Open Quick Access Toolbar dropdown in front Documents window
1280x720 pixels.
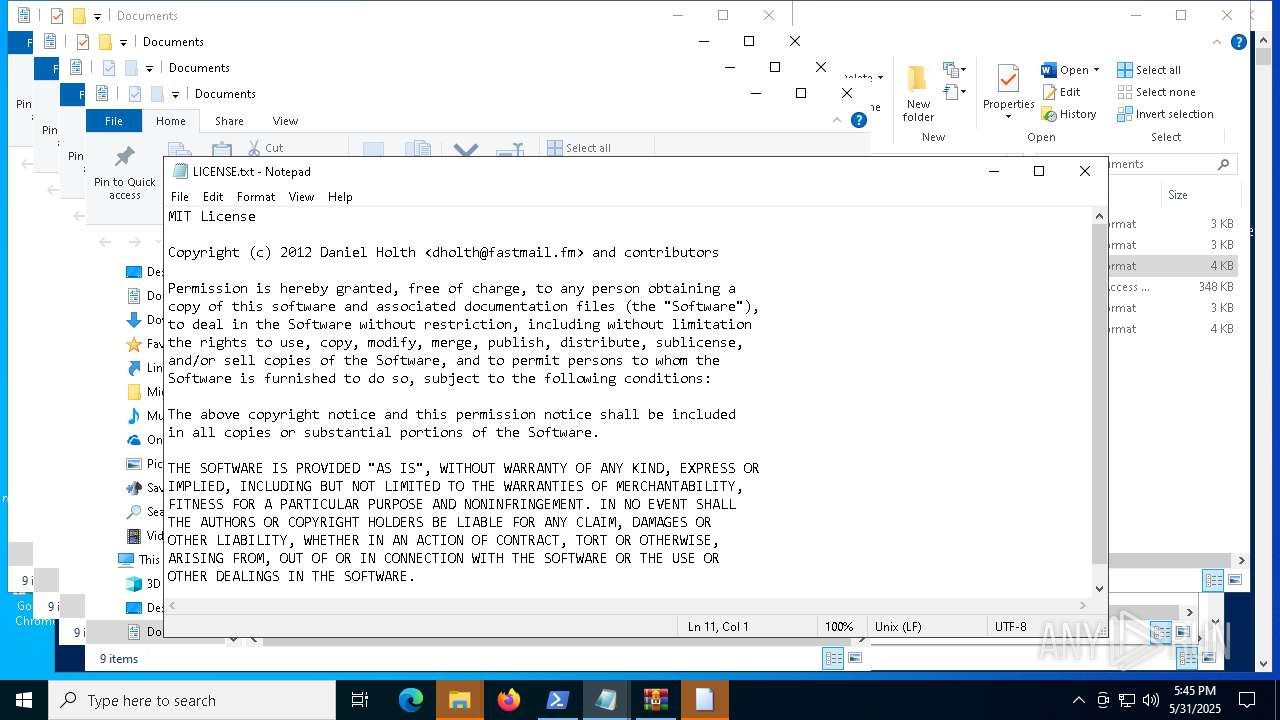pyautogui.click(x=175, y=95)
